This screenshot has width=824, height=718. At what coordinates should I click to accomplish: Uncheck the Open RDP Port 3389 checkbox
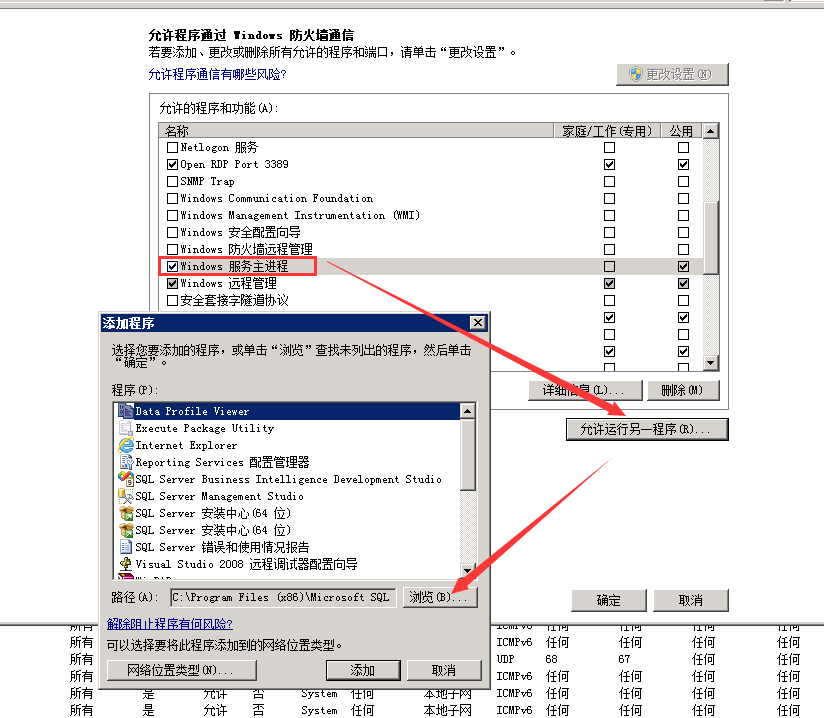[x=172, y=164]
